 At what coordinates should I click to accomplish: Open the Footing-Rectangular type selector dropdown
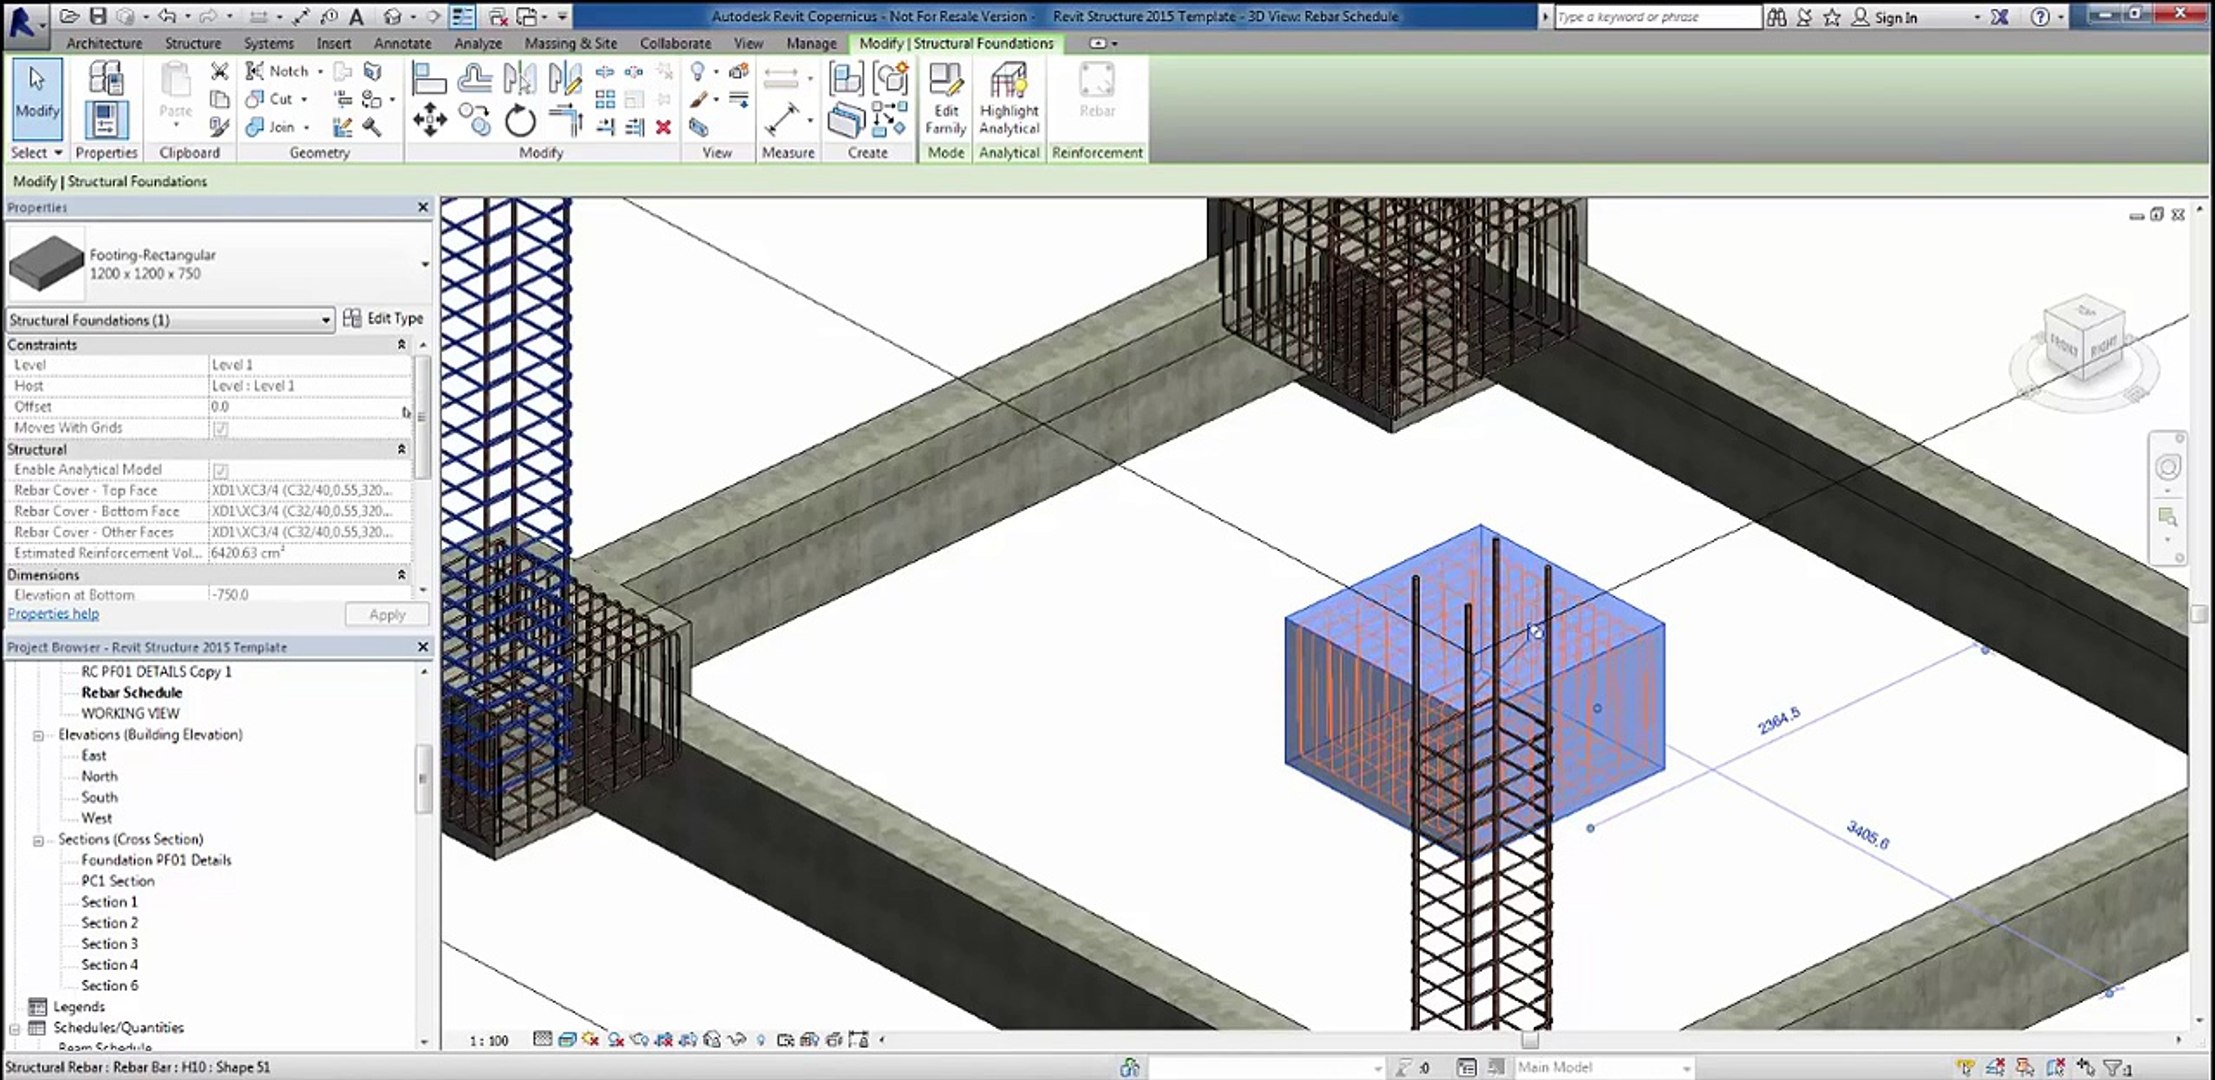[x=424, y=264]
